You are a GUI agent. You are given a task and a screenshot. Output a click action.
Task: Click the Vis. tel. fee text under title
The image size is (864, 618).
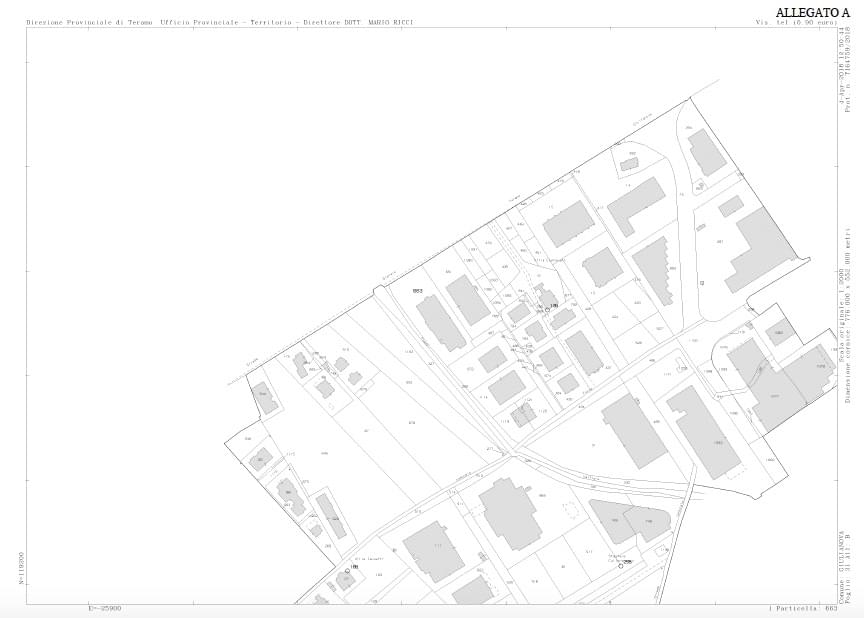click(x=795, y=22)
